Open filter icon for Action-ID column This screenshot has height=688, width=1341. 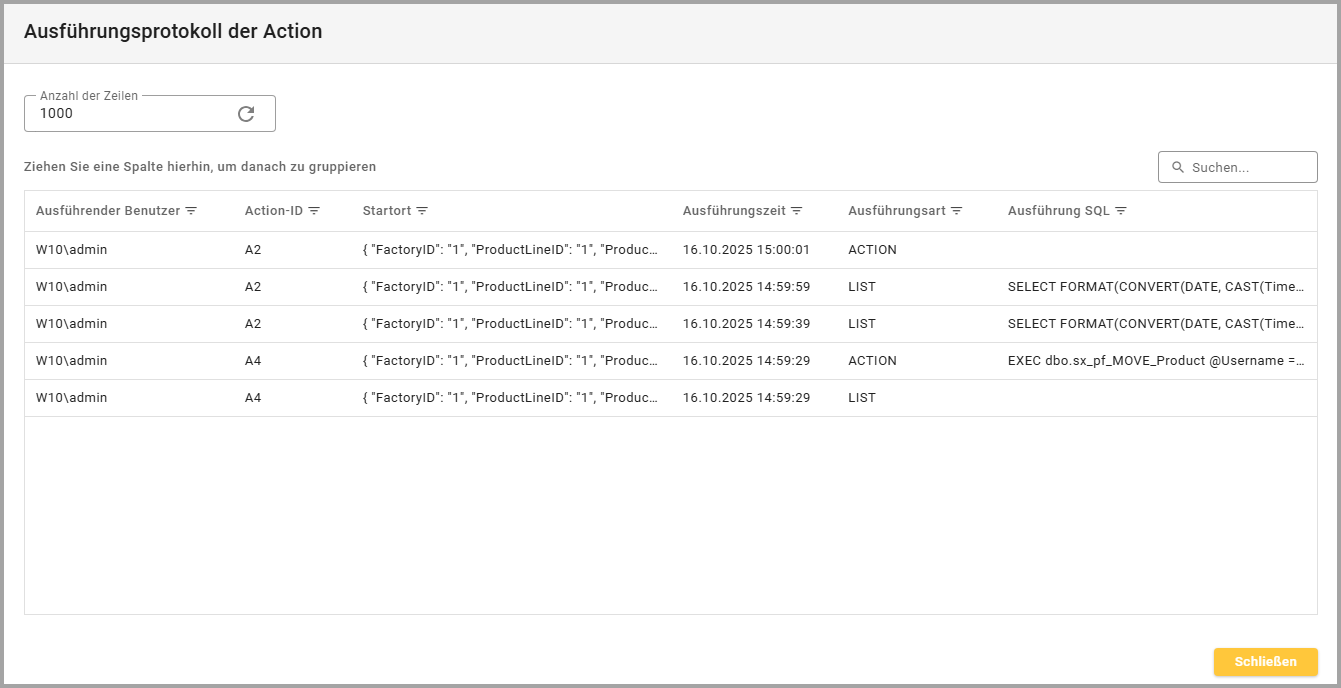click(x=314, y=211)
